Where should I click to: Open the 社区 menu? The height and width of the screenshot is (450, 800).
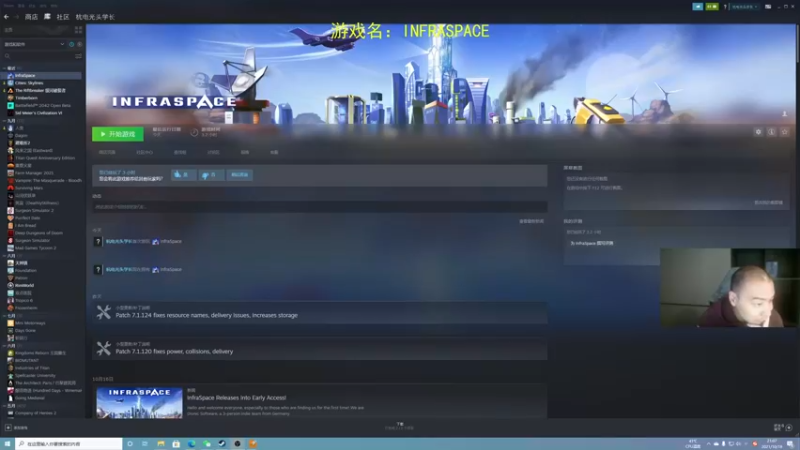(x=63, y=17)
